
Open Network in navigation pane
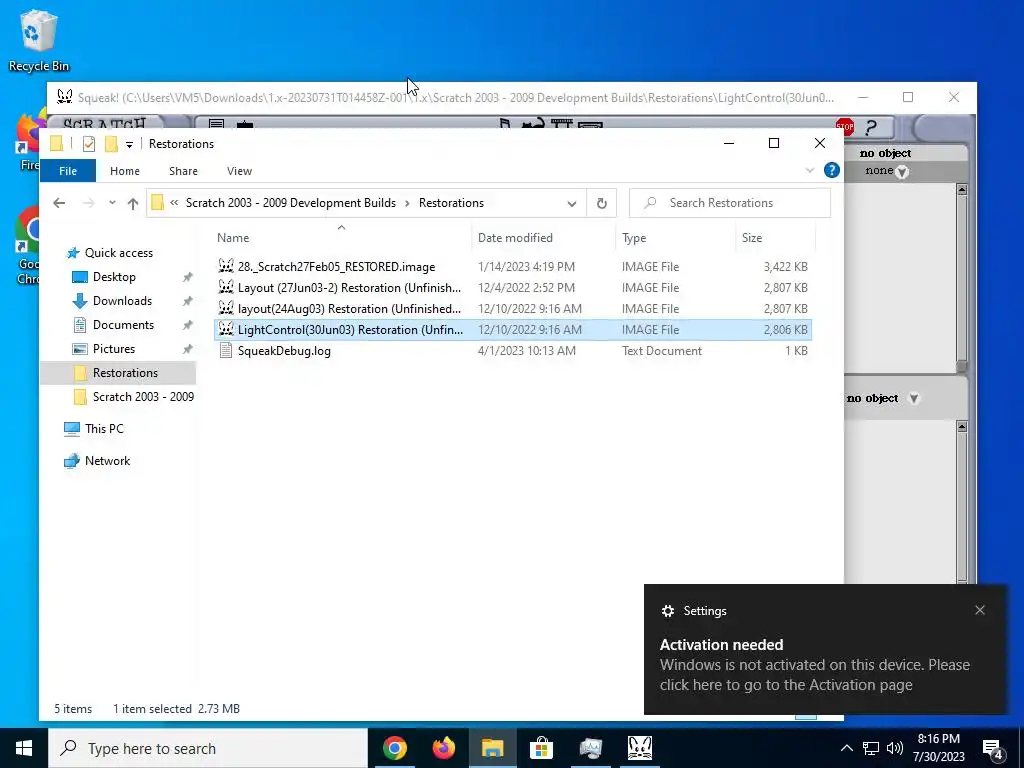tap(107, 461)
